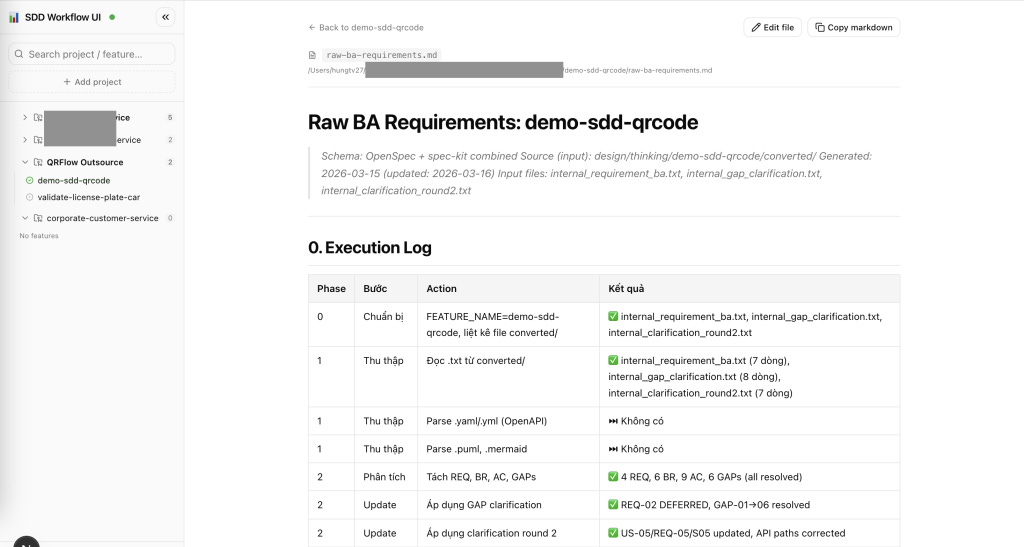
Task: Click the 0. Execution Log heading
Action: pos(370,247)
